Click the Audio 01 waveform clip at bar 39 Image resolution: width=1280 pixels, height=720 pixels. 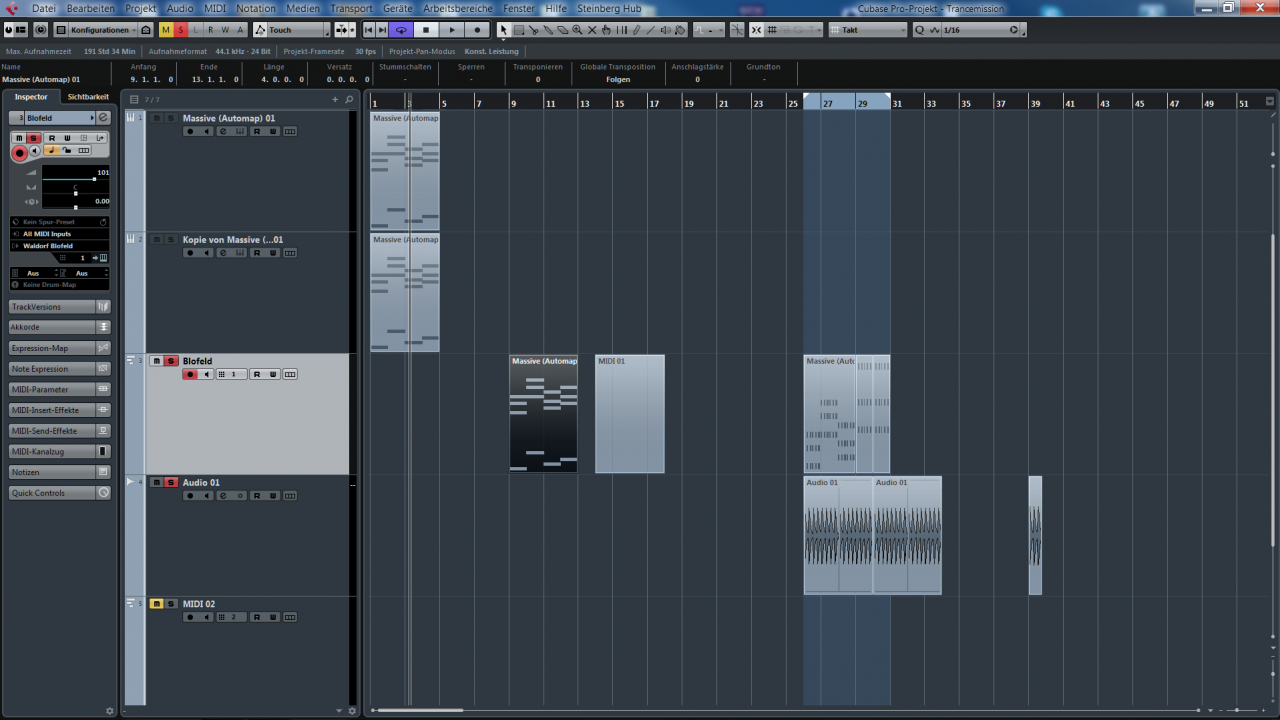click(1035, 535)
